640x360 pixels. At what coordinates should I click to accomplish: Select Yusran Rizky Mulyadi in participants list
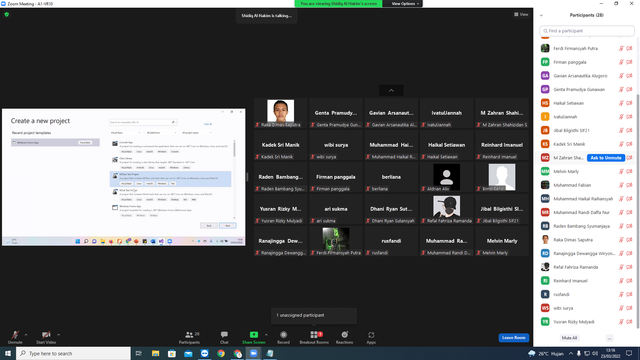tap(586, 322)
